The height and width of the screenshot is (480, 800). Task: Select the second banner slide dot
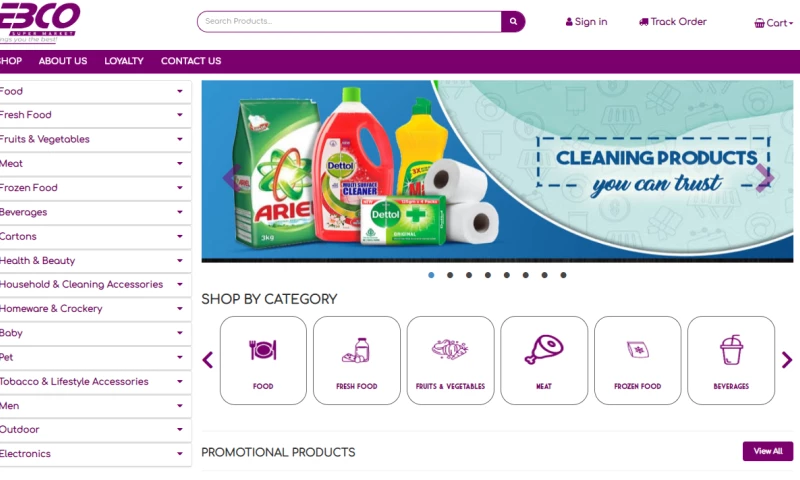click(450, 275)
